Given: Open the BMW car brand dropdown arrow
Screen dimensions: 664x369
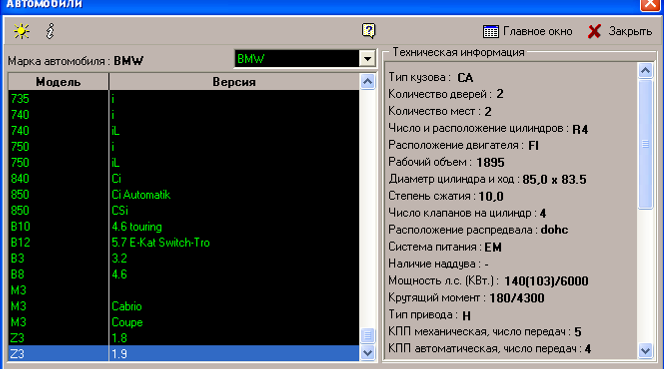Looking at the screenshot, I should coord(368,59).
